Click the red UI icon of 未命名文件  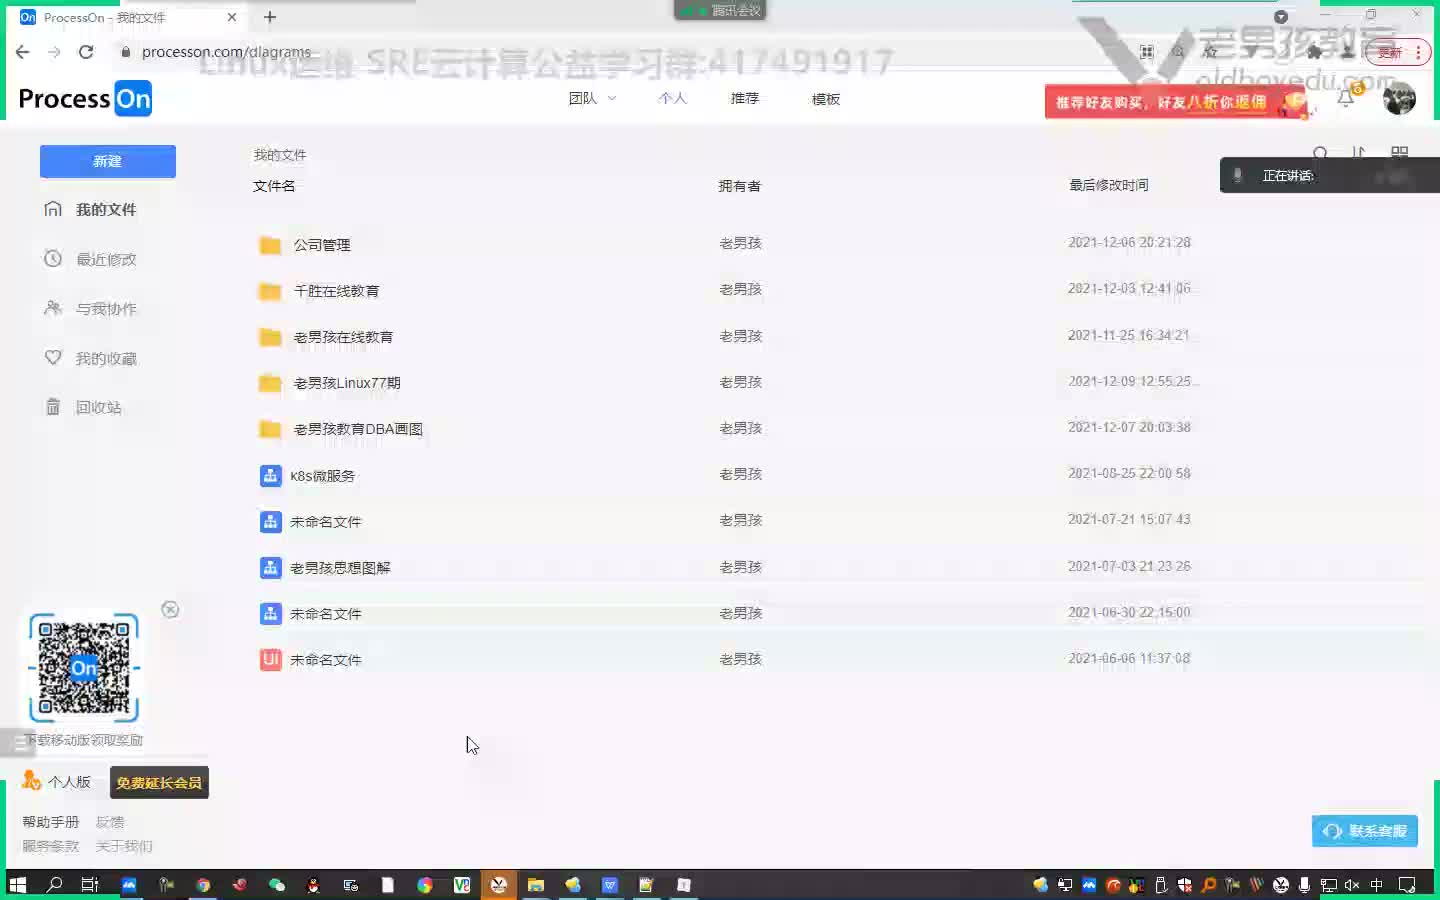(x=270, y=659)
